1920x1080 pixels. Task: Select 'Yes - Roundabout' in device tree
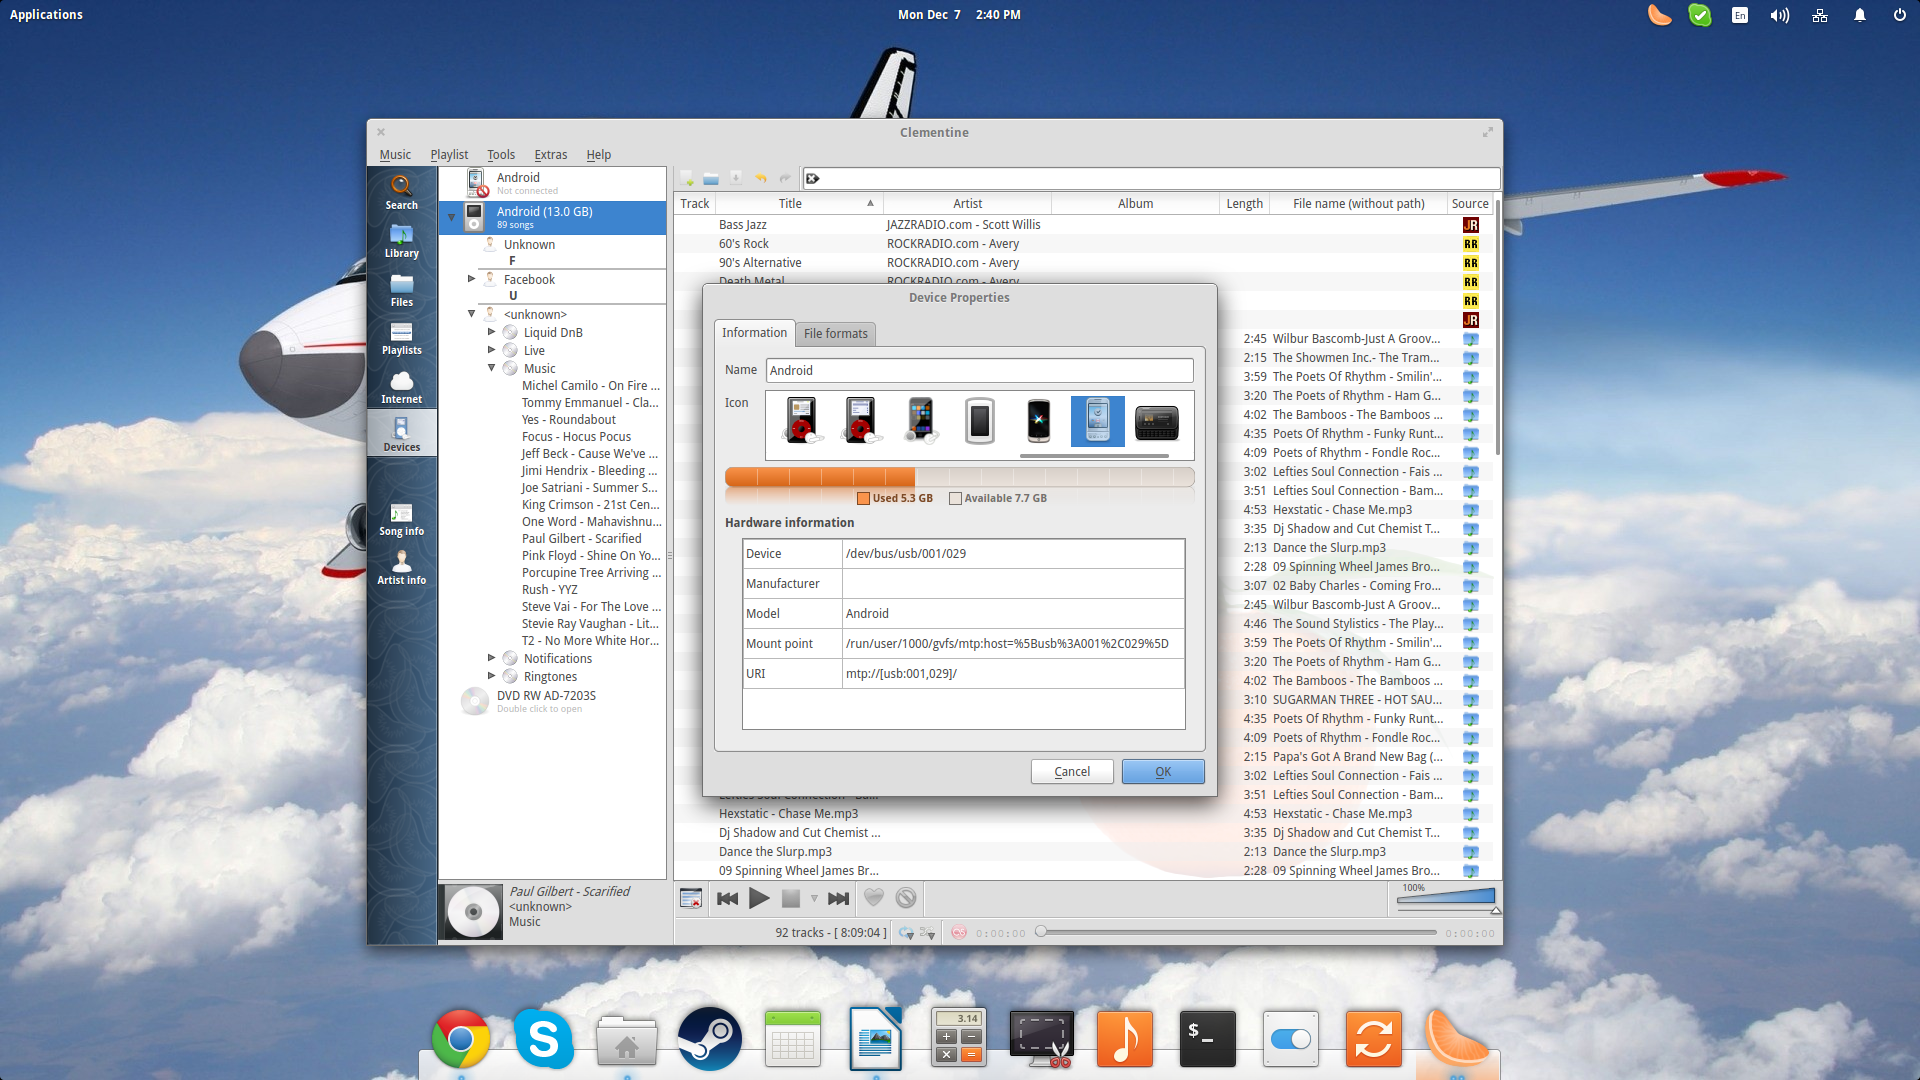pos(568,420)
